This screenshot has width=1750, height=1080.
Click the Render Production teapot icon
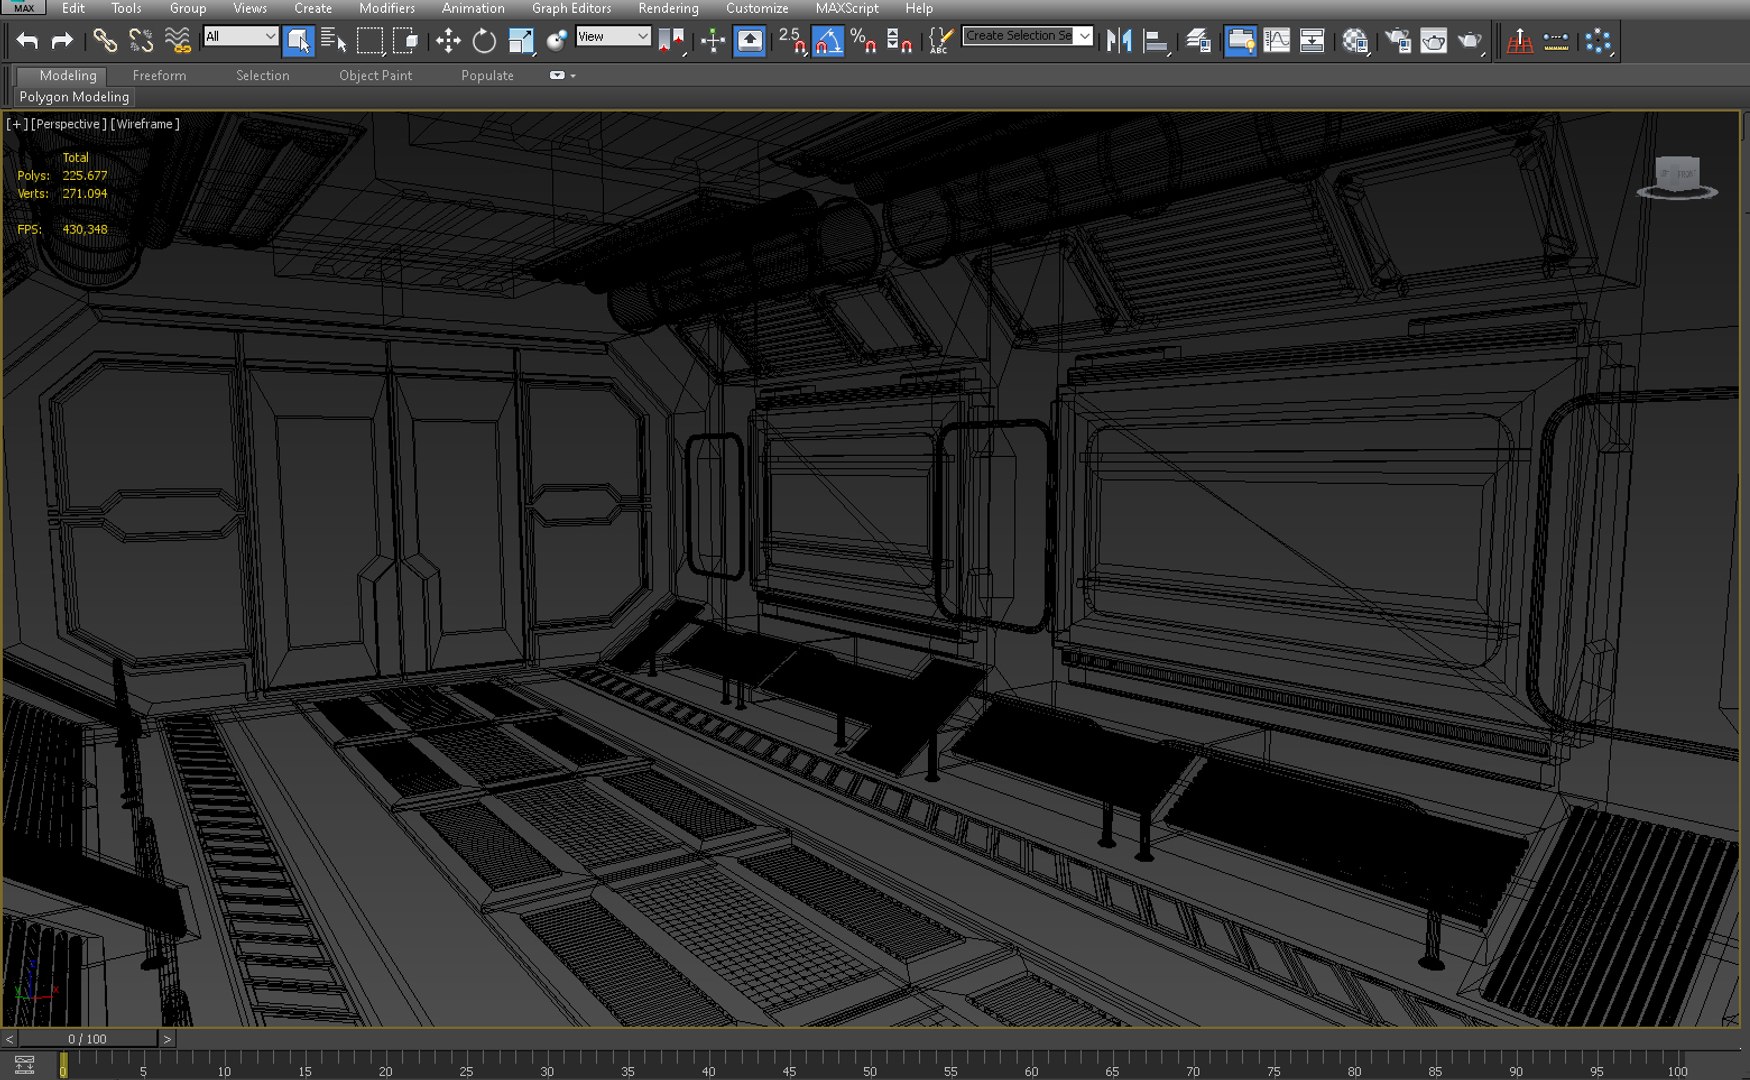[x=1470, y=41]
